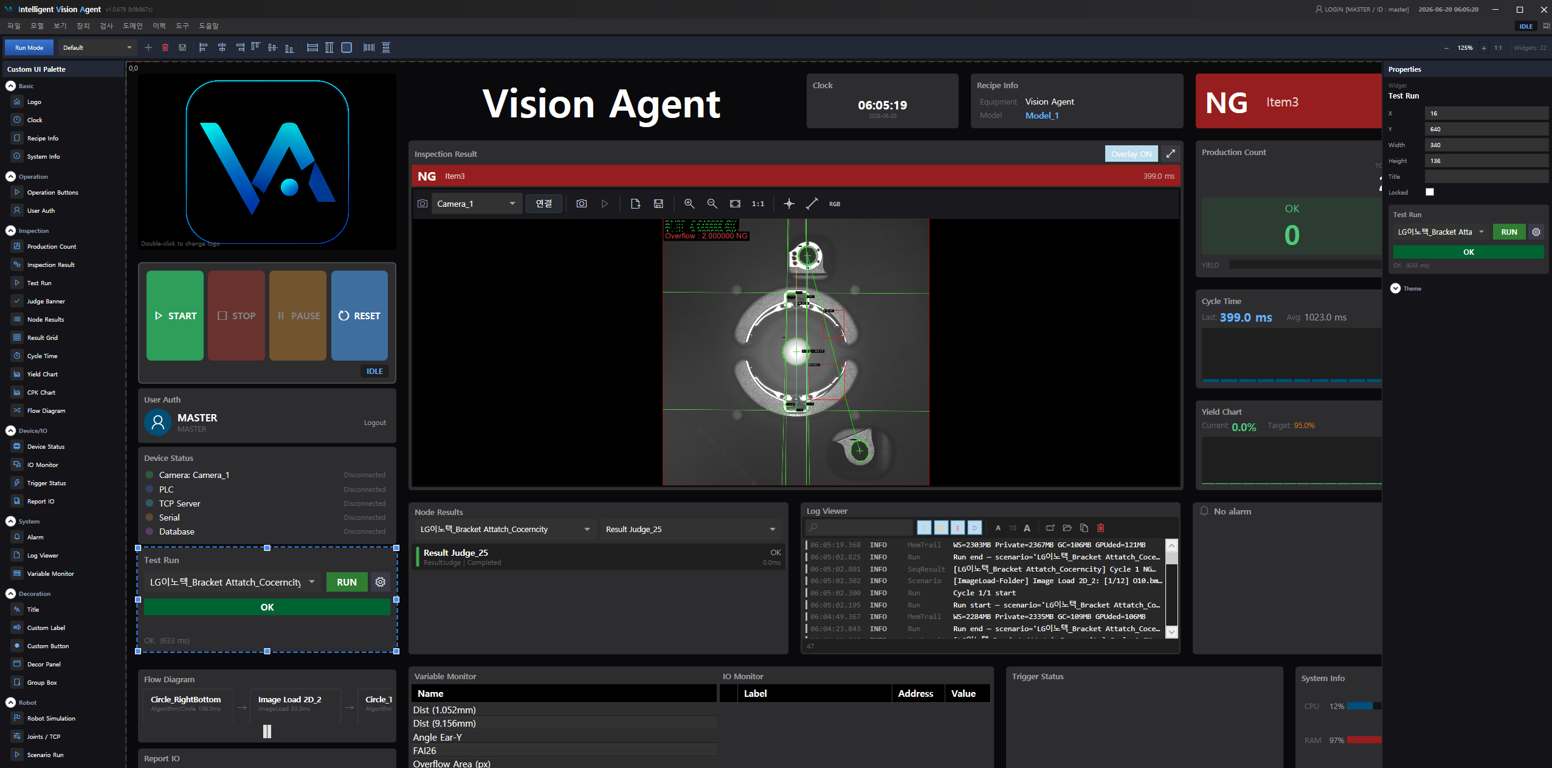
Task: Collapse the Inspection palette group
Action: [x=11, y=231]
